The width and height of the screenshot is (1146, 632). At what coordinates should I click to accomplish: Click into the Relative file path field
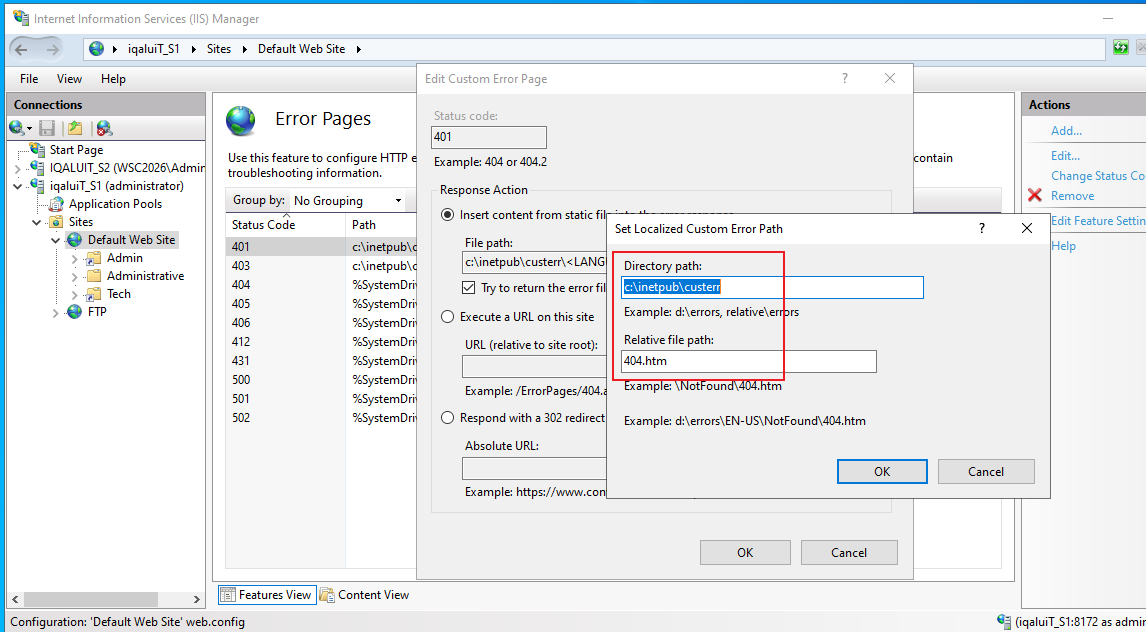tap(749, 362)
